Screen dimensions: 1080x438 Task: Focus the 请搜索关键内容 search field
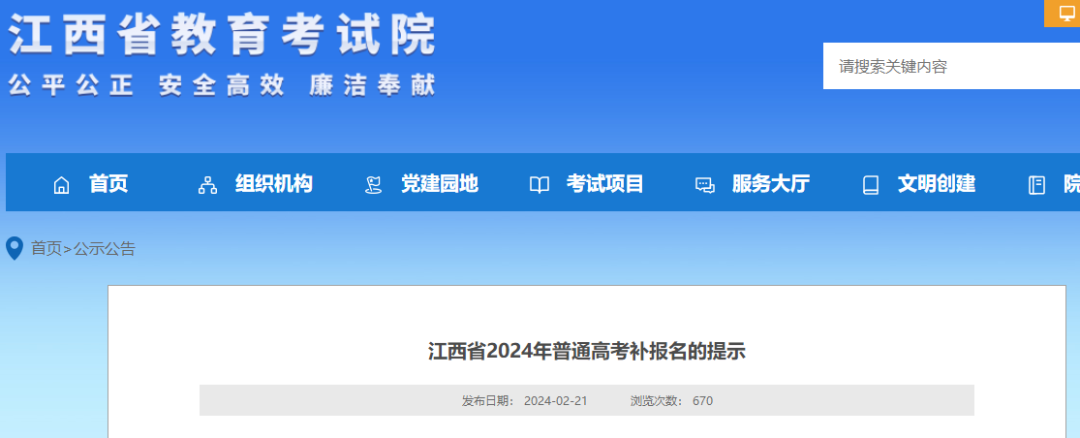[951, 66]
